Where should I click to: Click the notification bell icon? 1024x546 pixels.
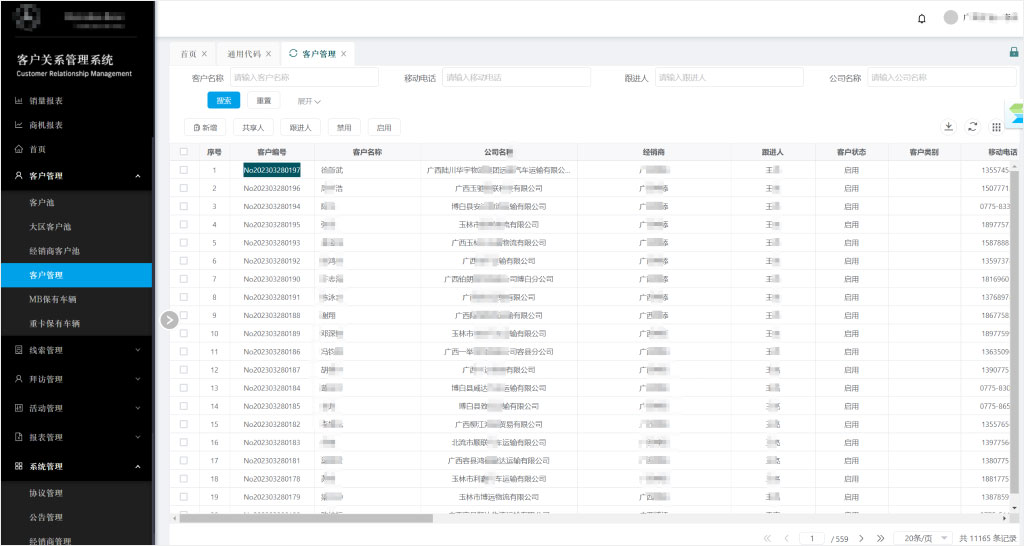coord(921,18)
